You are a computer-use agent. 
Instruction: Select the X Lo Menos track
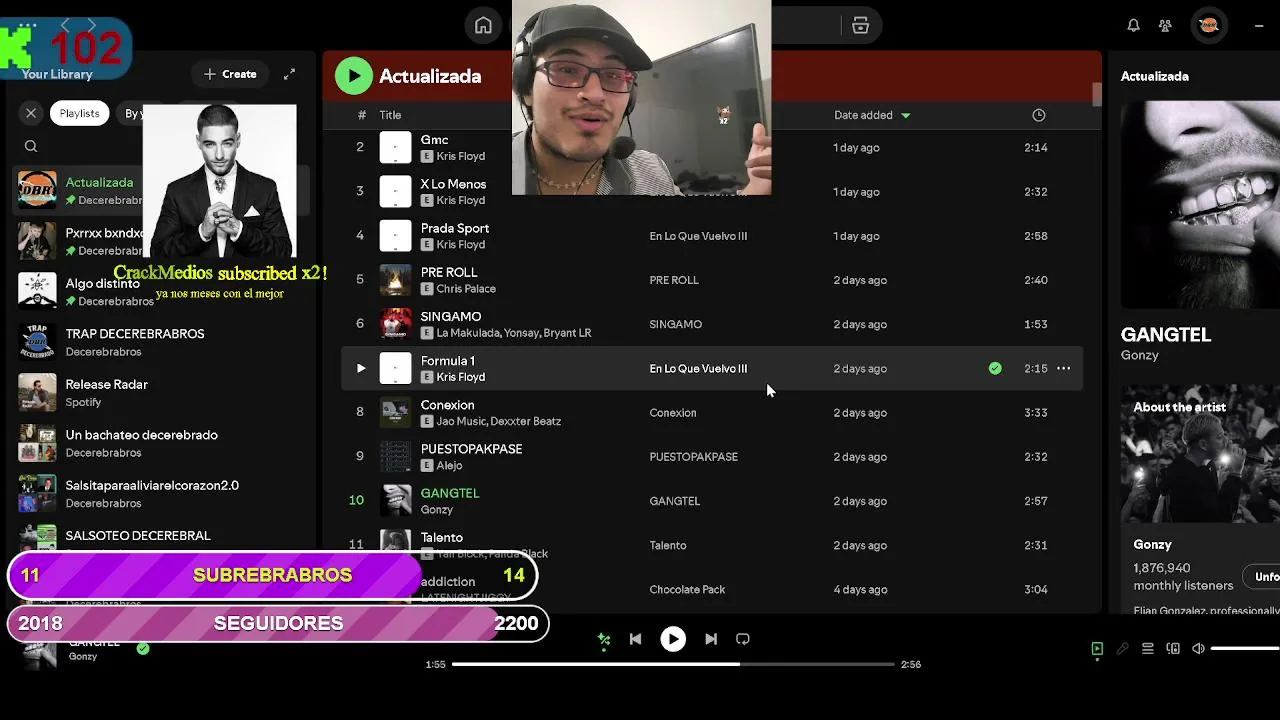click(453, 184)
